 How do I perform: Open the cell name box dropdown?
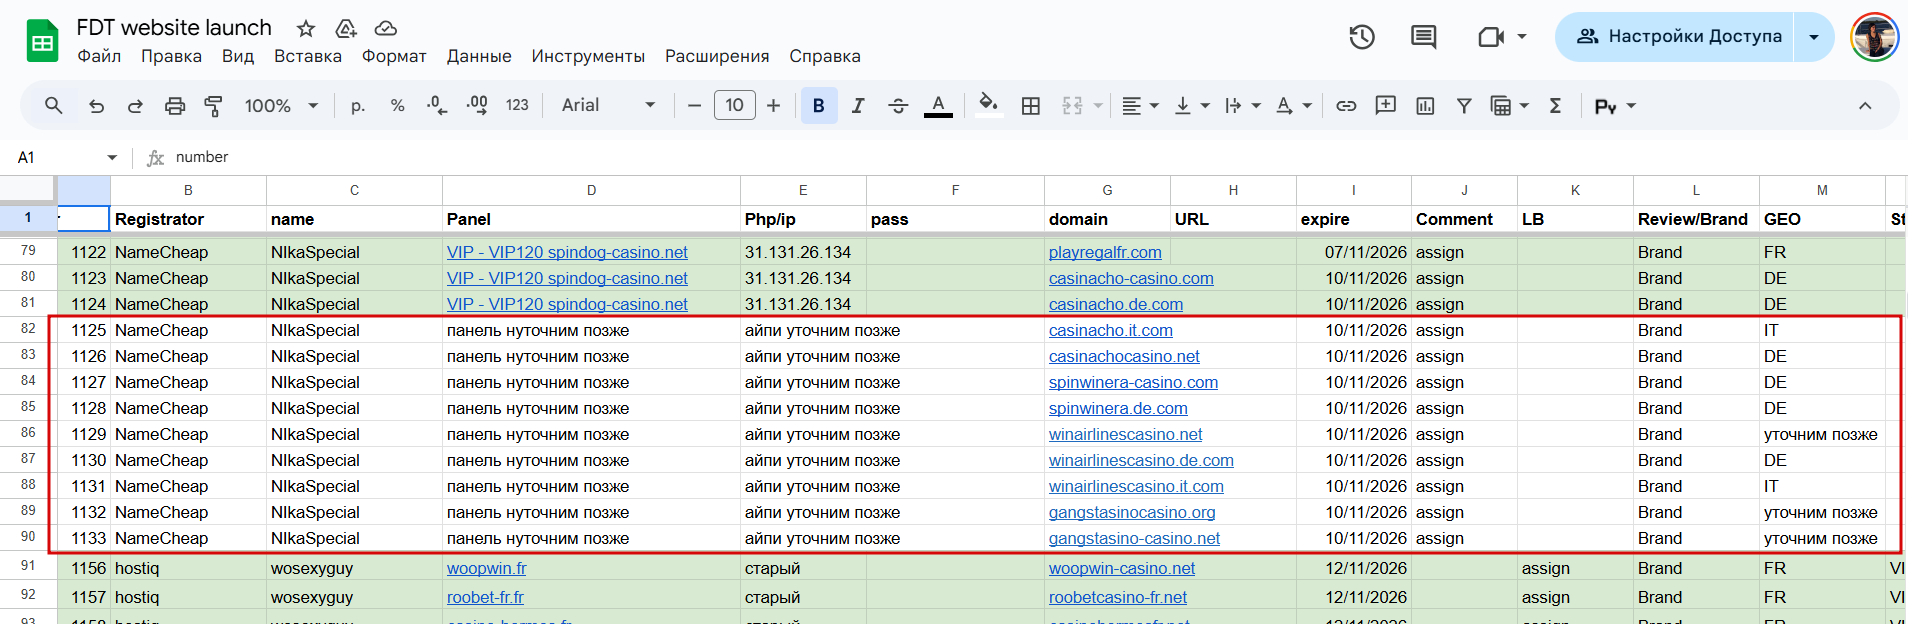[x=112, y=158]
